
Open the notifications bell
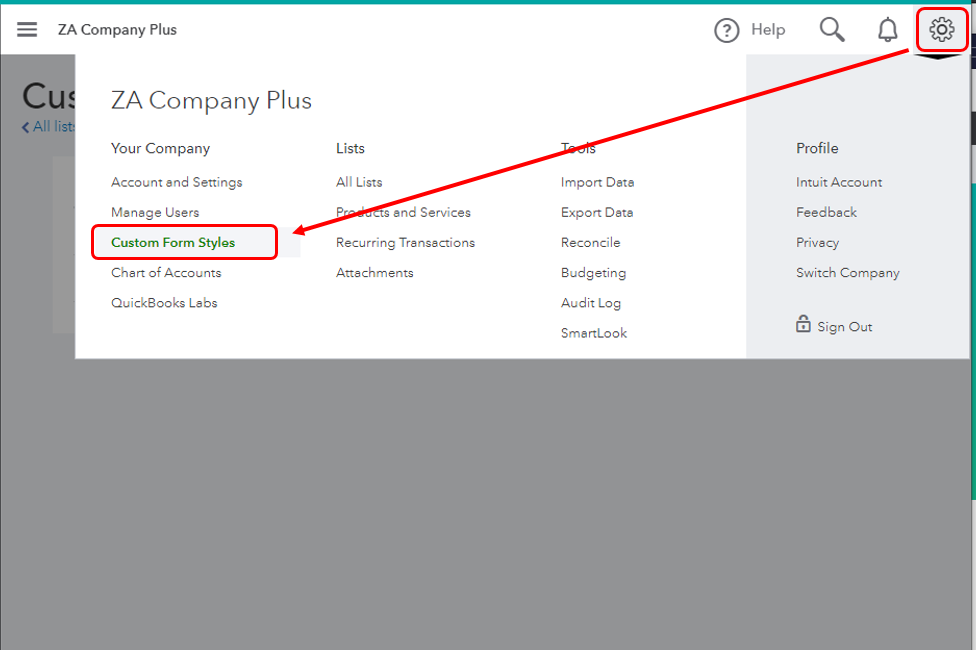pyautogui.click(x=888, y=29)
